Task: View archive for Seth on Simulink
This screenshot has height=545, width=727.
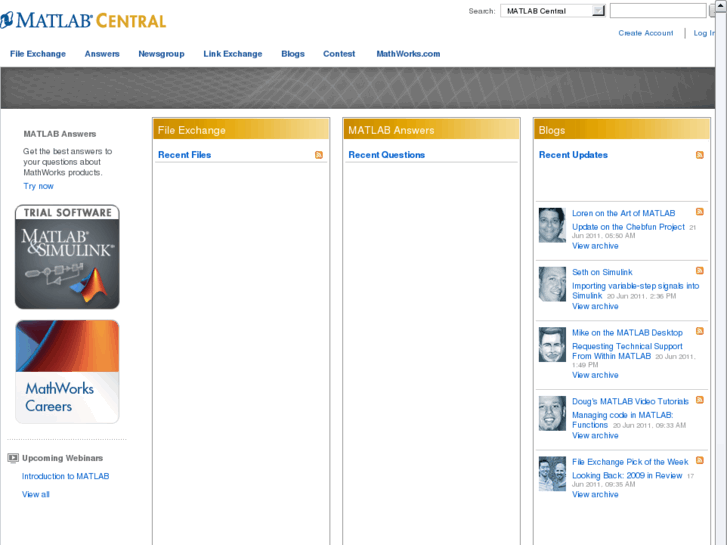Action: pyautogui.click(x=595, y=306)
